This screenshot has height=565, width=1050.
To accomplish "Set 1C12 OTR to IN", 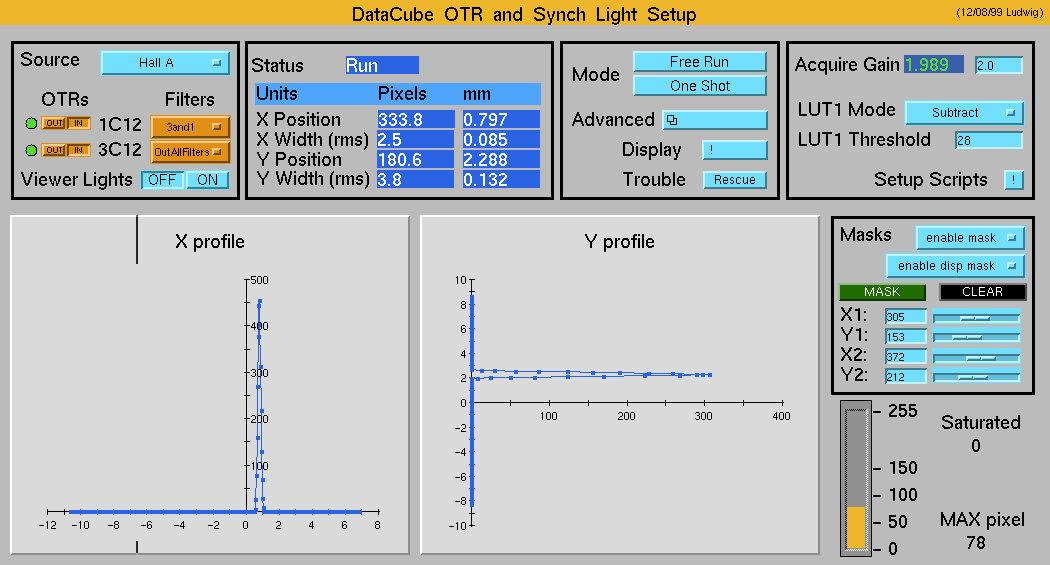I will pyautogui.click(x=78, y=125).
